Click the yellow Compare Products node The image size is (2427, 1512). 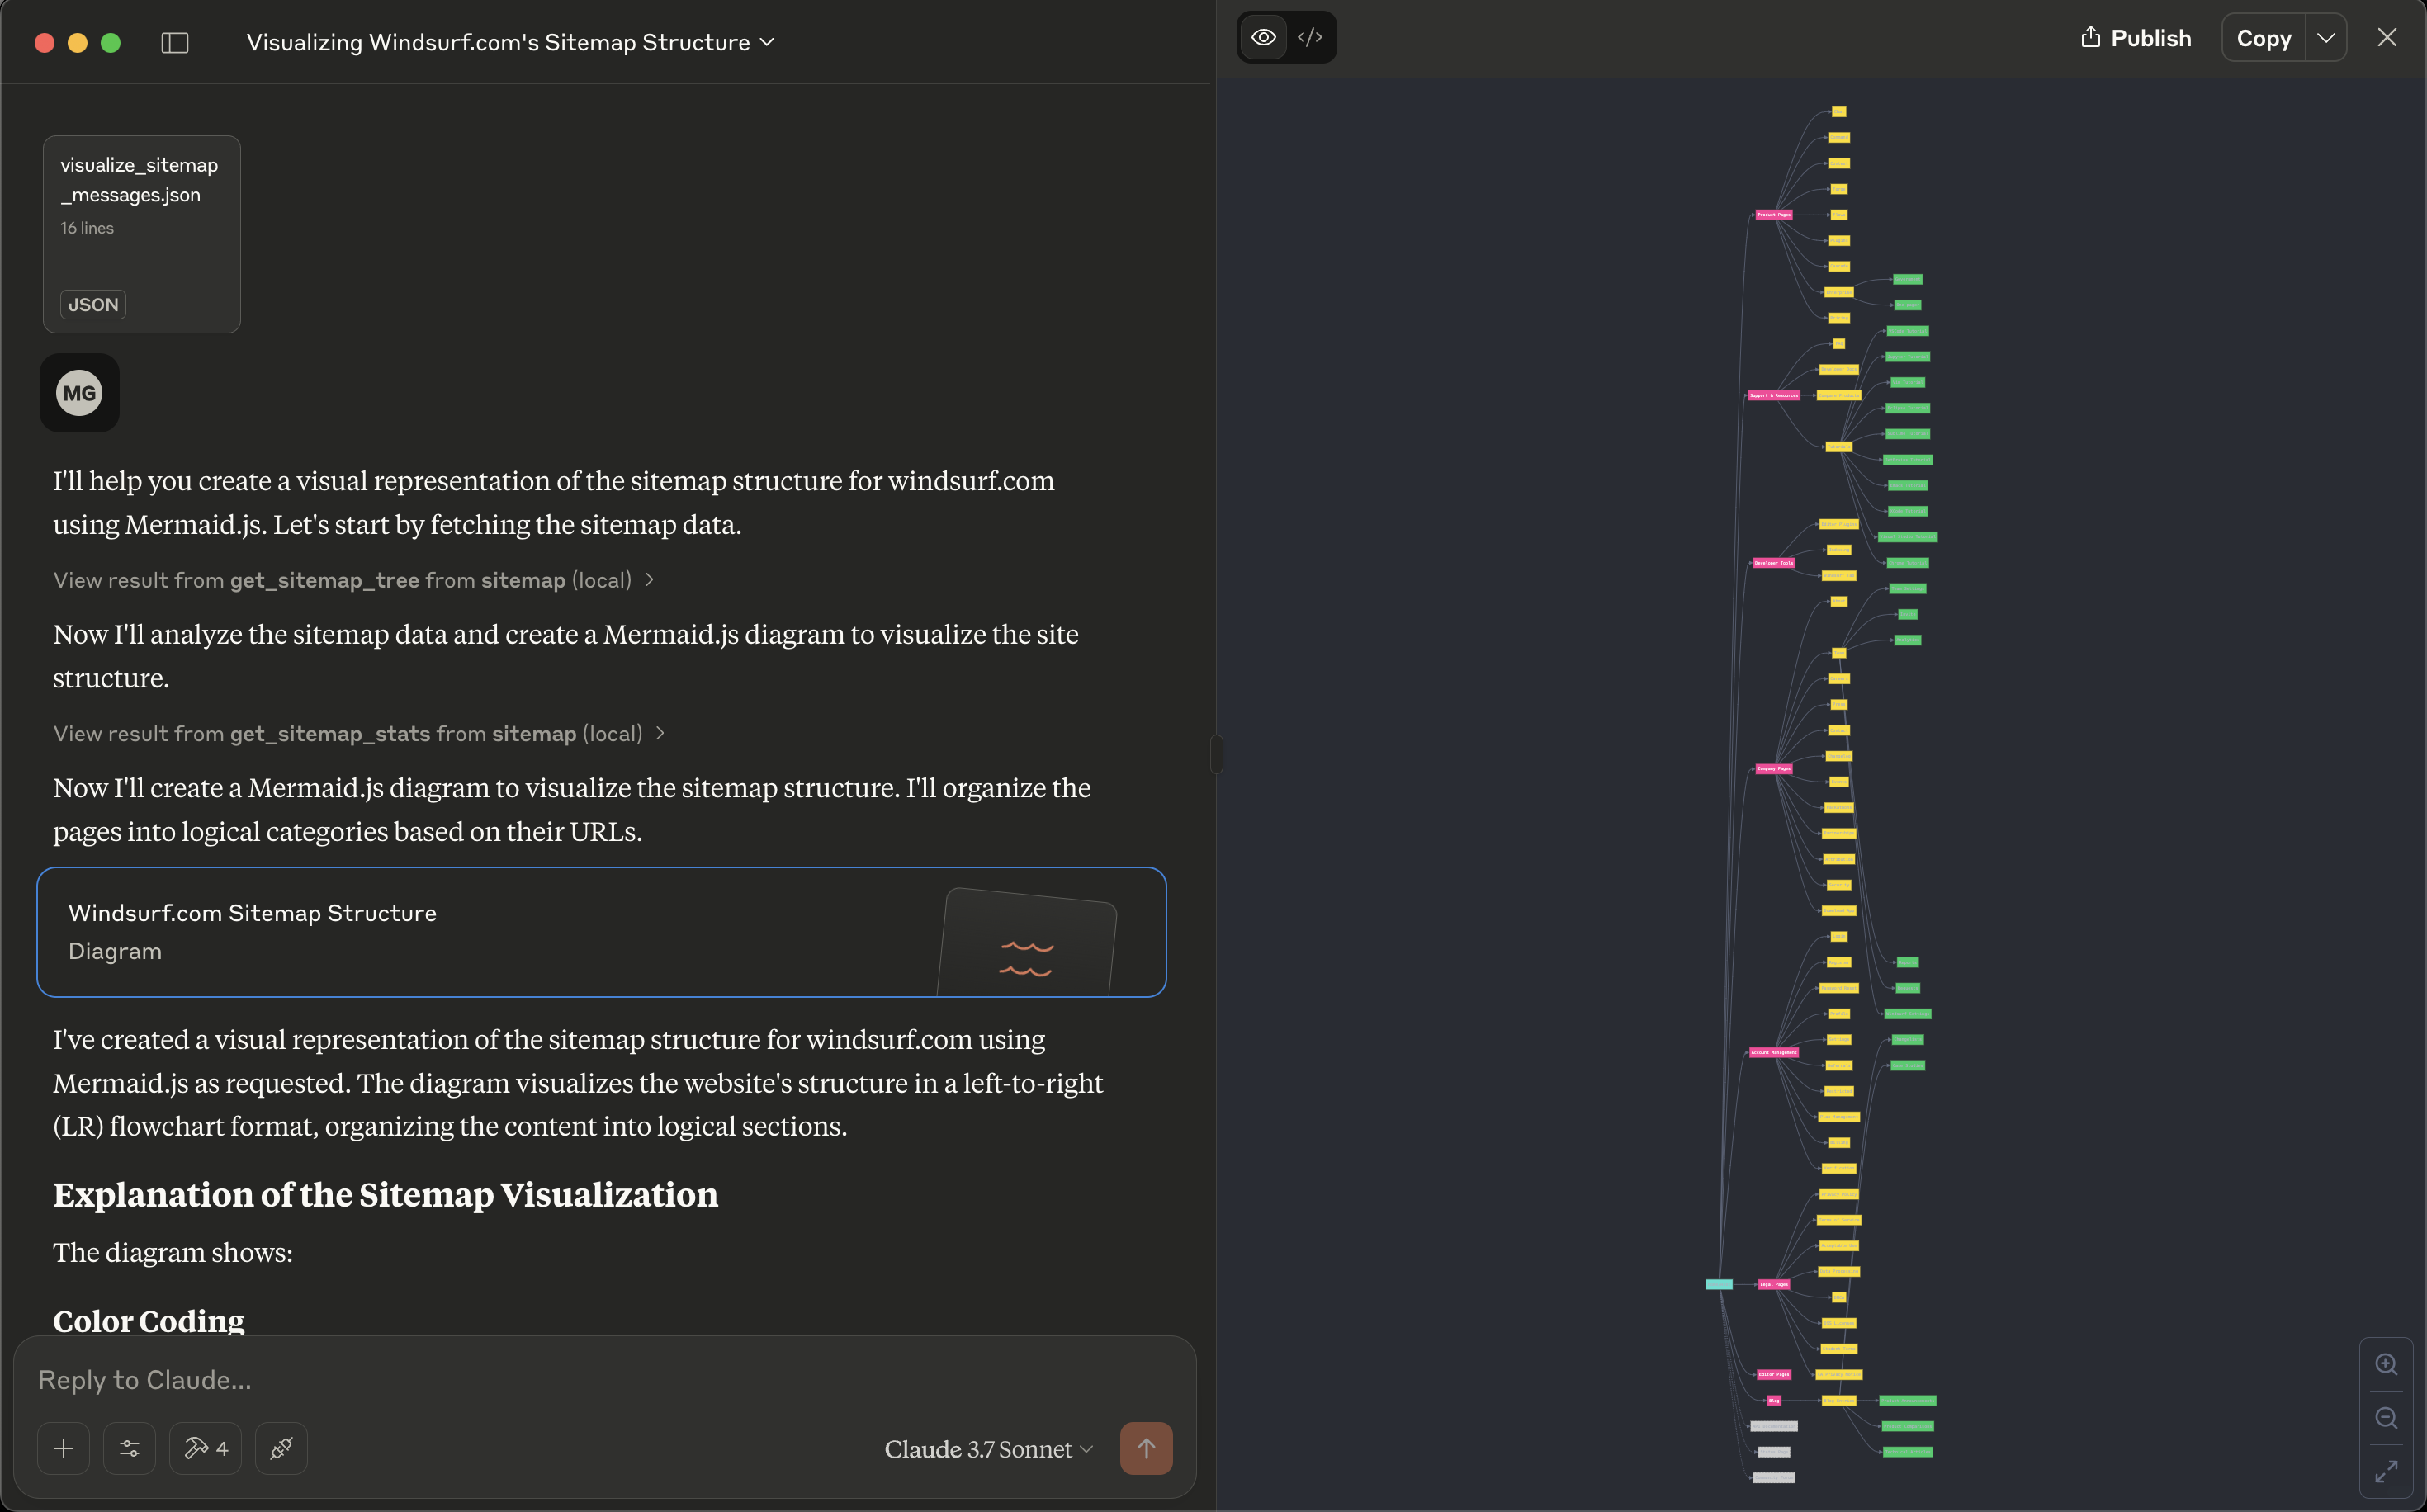tap(1839, 396)
